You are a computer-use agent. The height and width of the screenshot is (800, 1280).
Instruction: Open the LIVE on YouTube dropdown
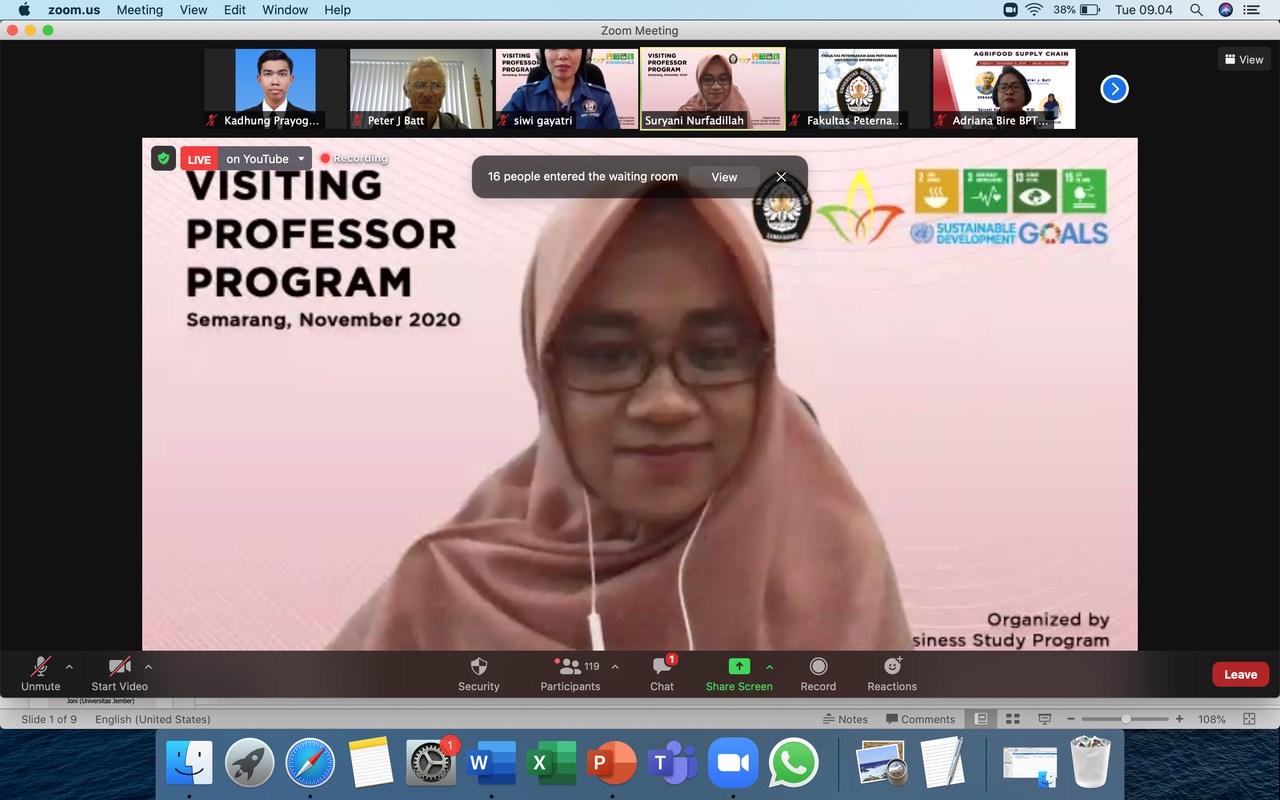[x=301, y=159]
